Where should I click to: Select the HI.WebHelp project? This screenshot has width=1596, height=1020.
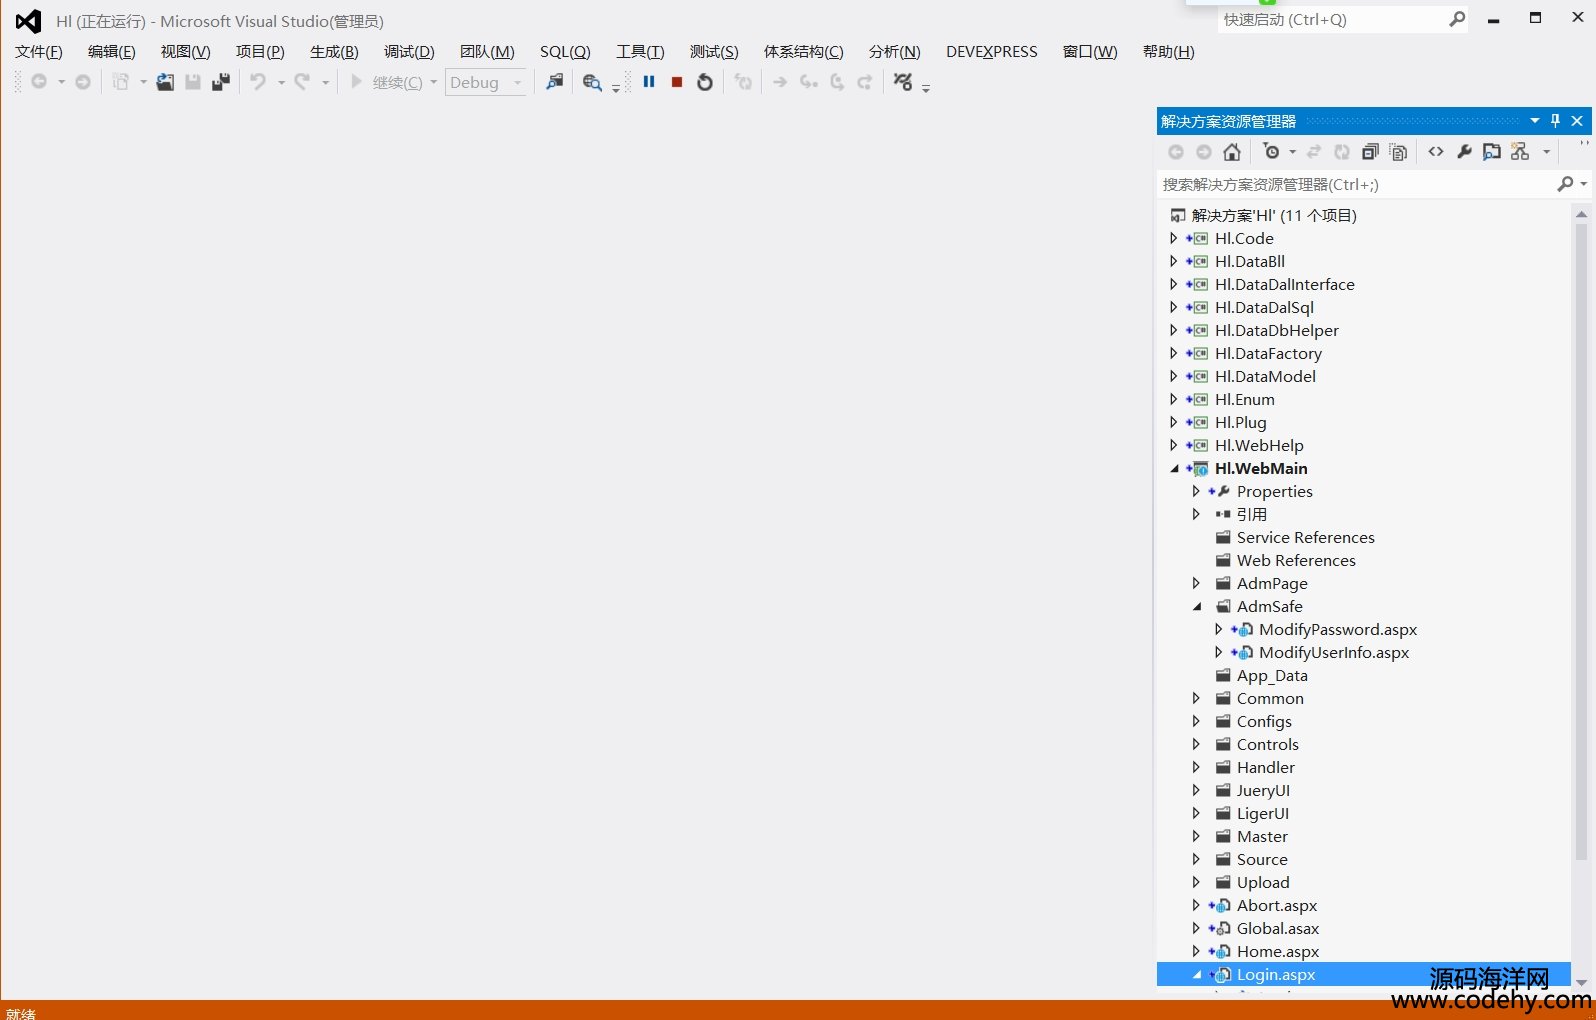(1259, 445)
